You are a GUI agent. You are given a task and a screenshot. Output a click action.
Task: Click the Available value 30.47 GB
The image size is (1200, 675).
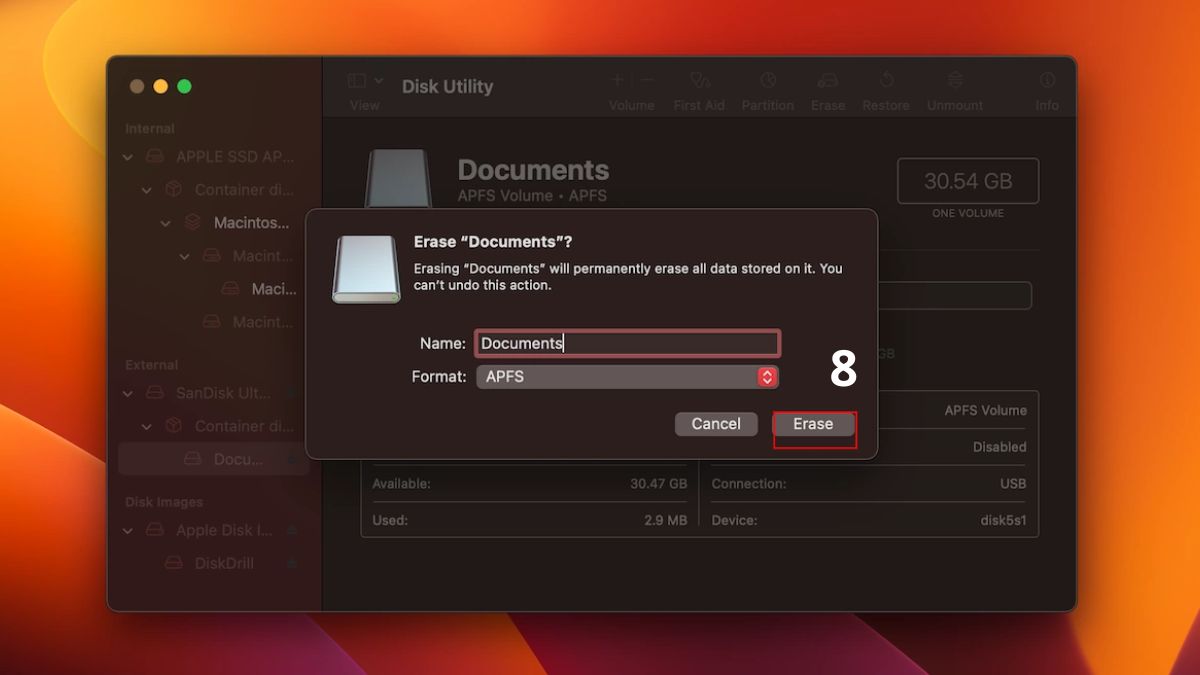tap(658, 483)
